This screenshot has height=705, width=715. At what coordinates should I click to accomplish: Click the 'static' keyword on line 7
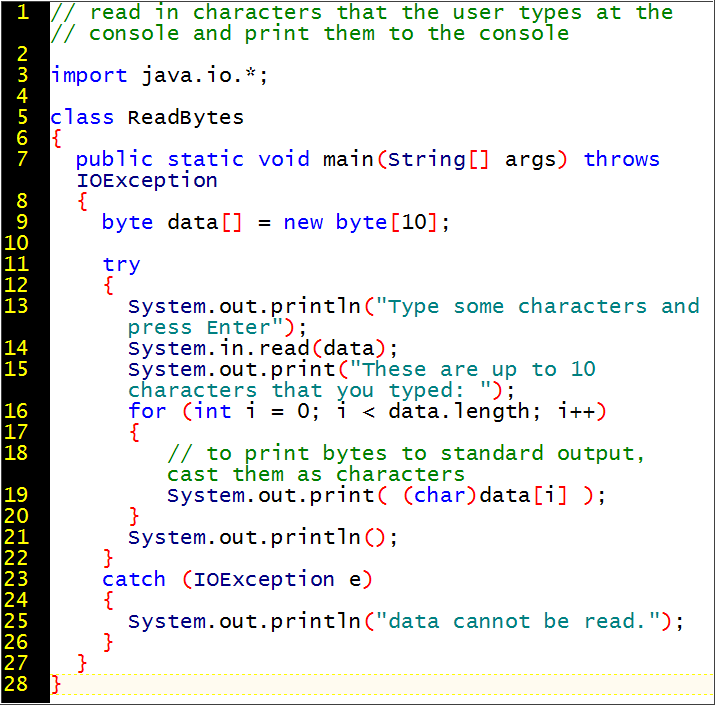point(206,160)
